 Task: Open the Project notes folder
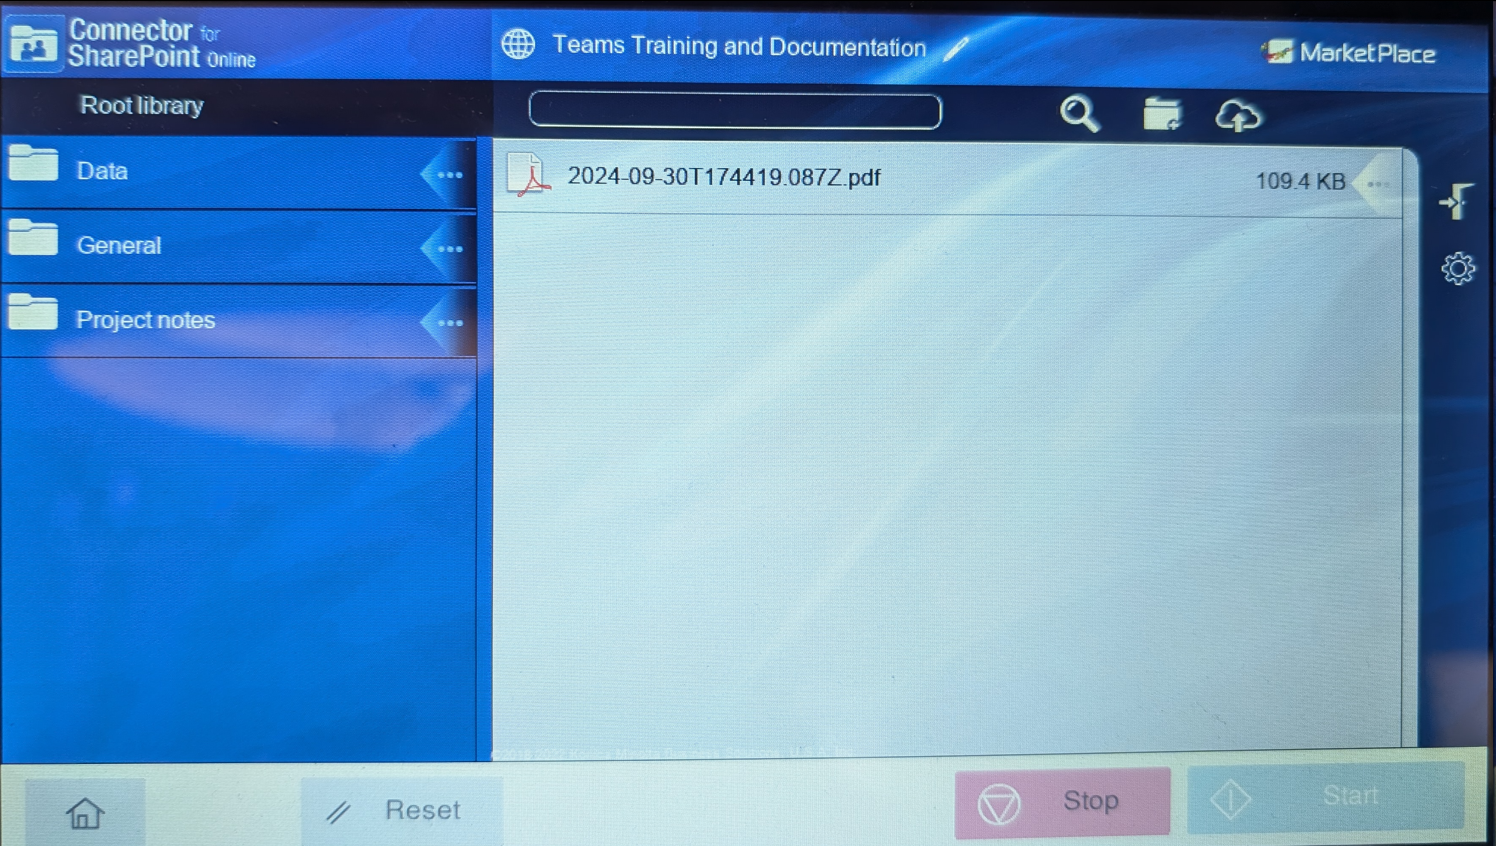[239, 321]
